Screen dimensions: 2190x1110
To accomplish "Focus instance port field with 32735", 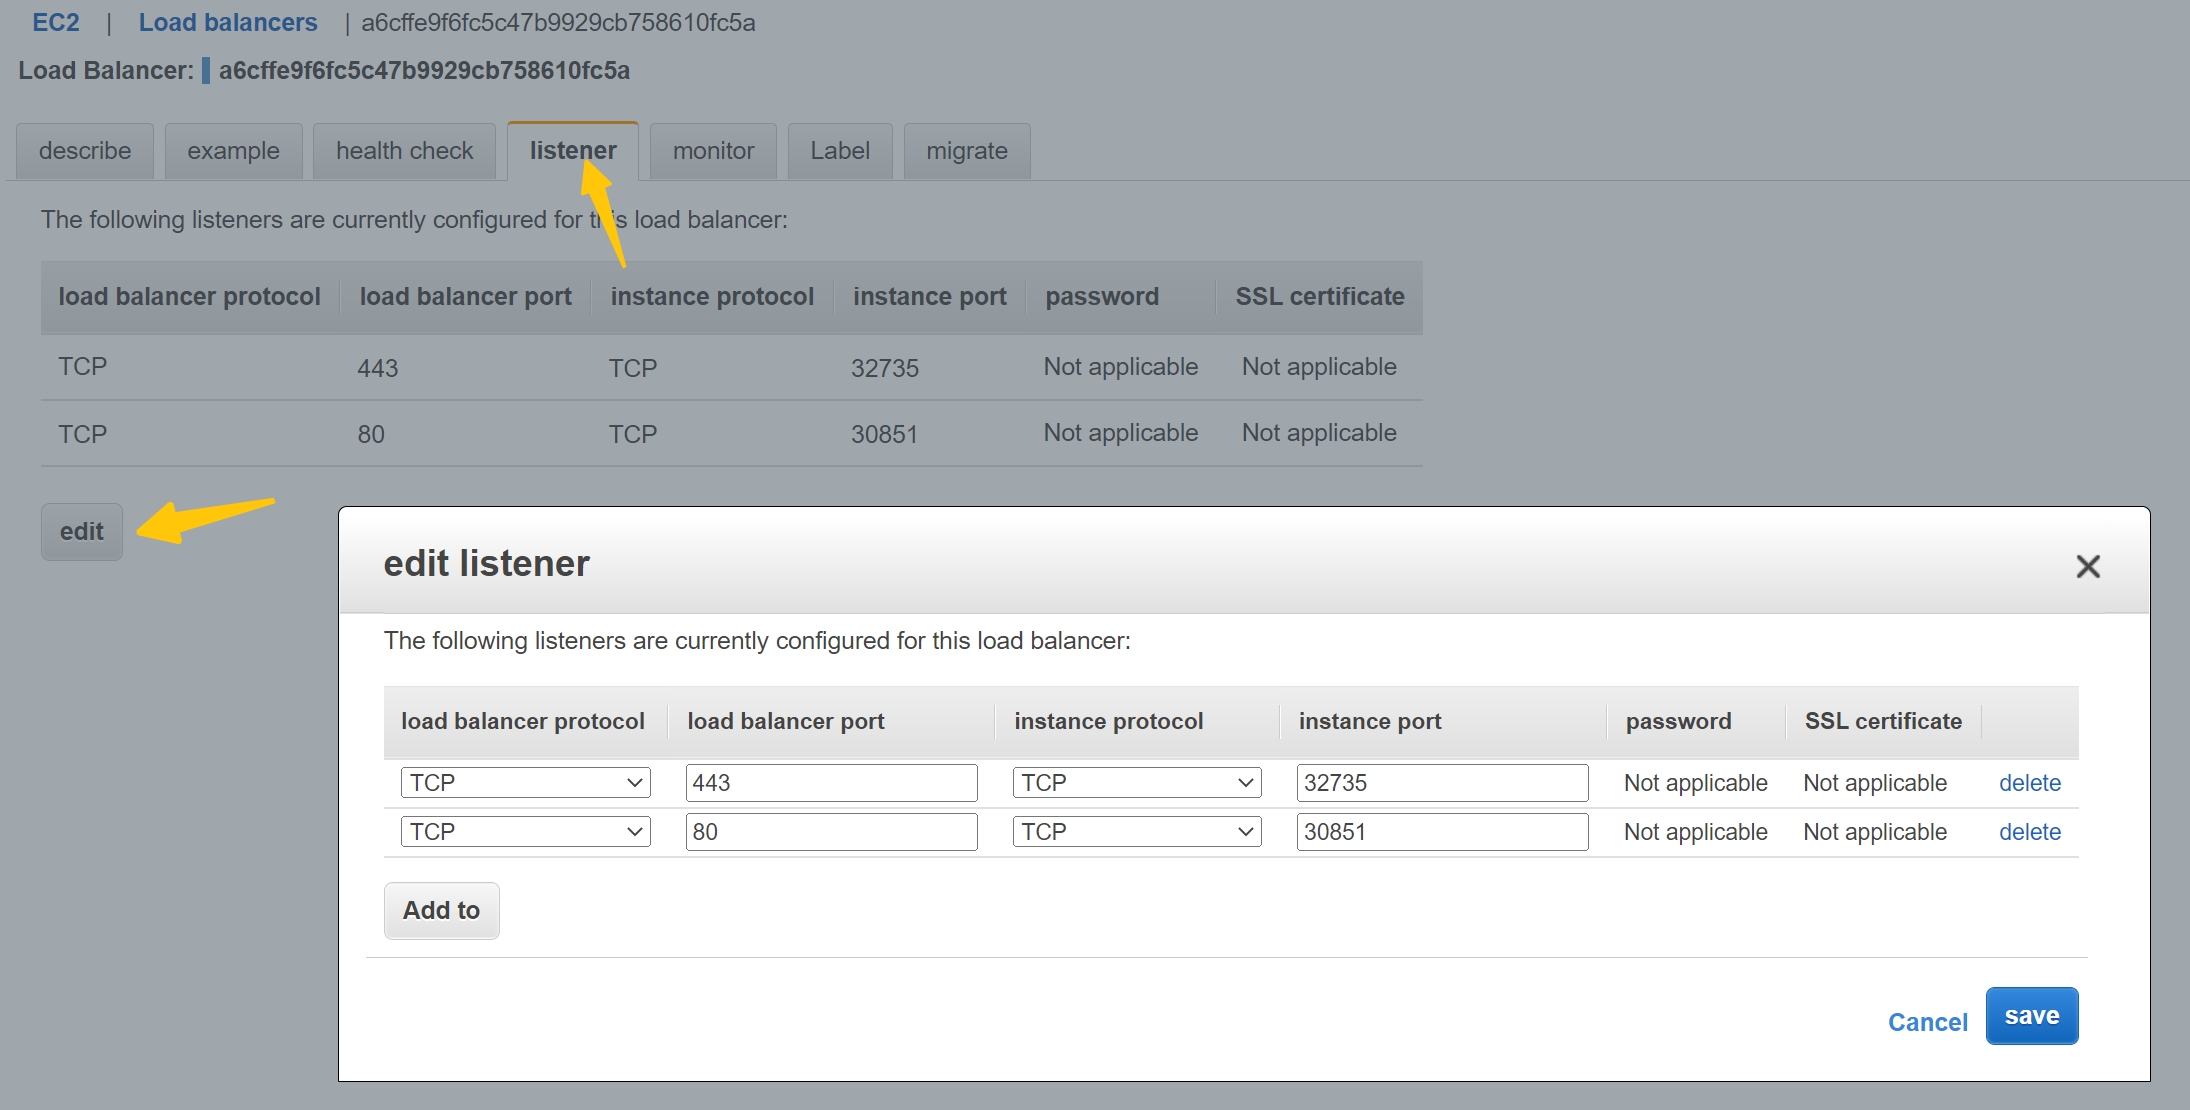I will (1441, 783).
